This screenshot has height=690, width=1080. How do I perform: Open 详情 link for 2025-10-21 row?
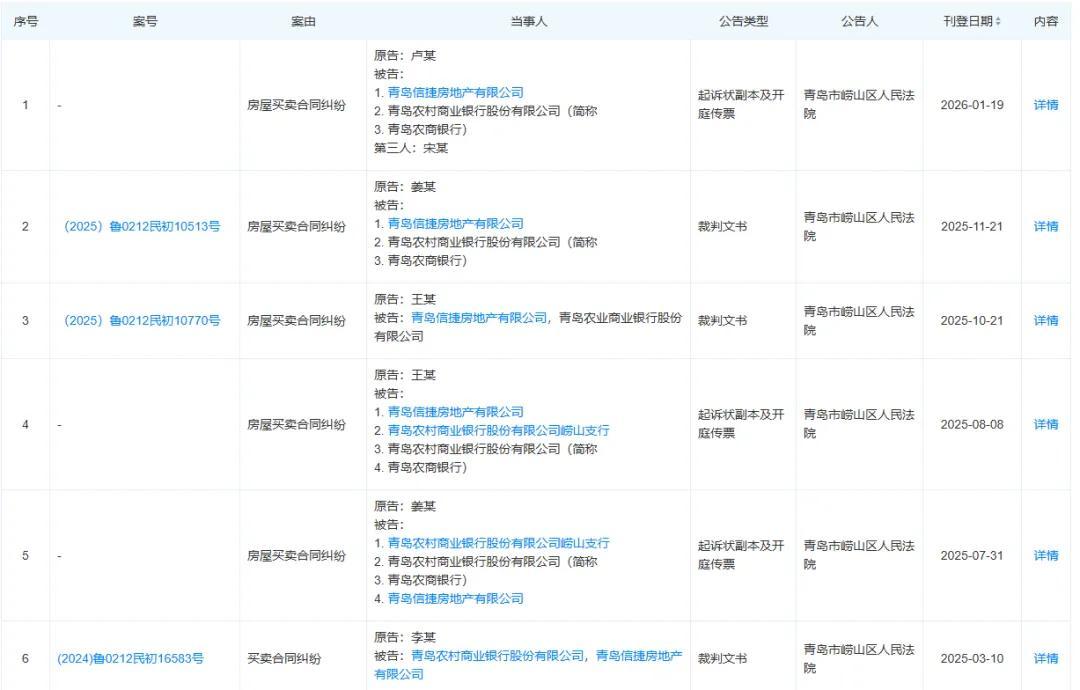(x=1046, y=320)
